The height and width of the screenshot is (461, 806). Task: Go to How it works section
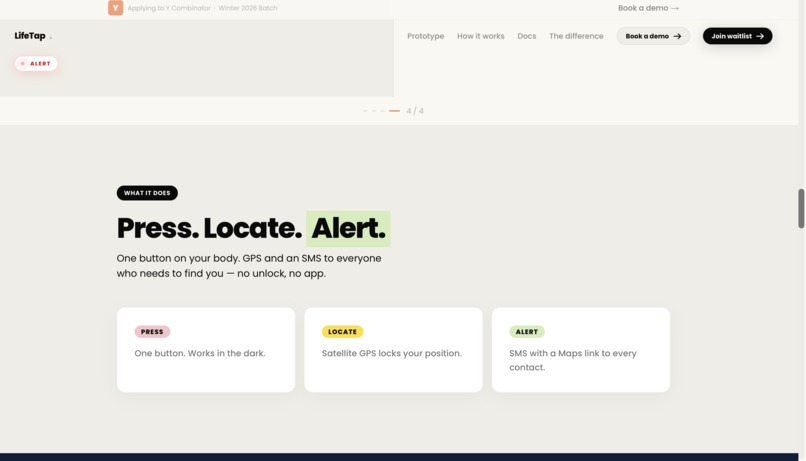[480, 36]
